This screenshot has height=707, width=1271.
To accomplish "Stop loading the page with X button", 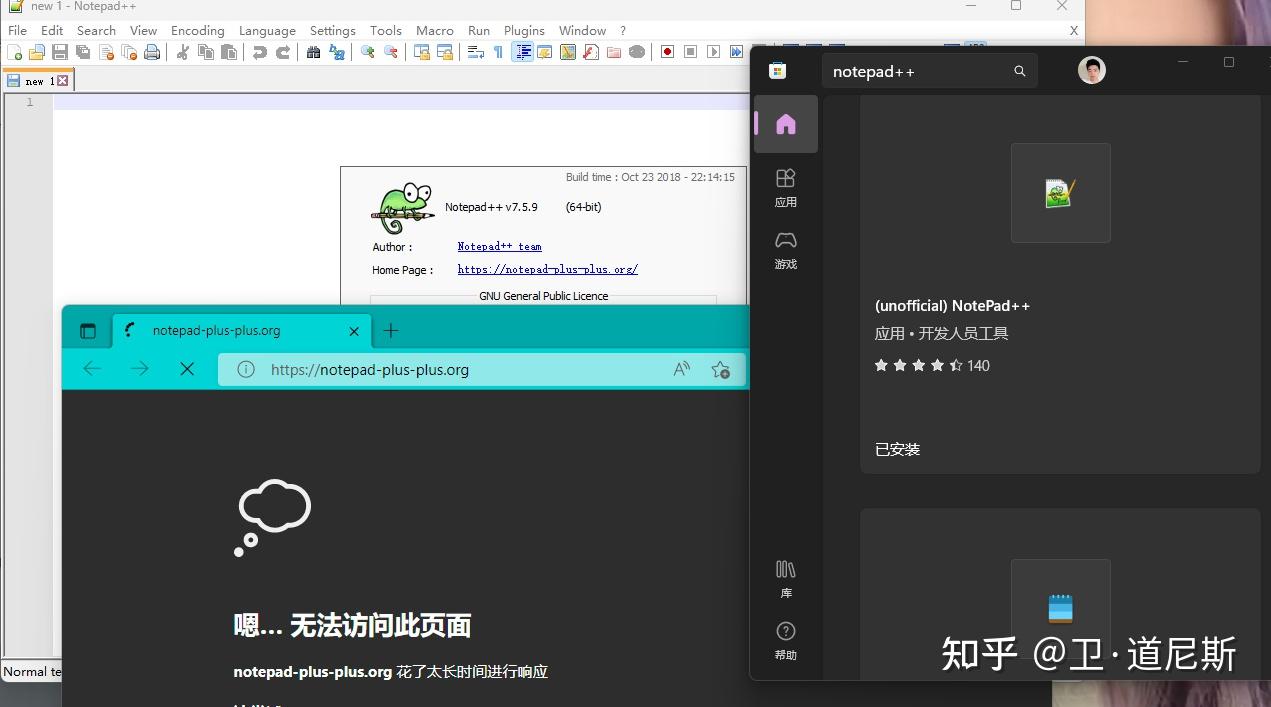I will click(x=186, y=369).
